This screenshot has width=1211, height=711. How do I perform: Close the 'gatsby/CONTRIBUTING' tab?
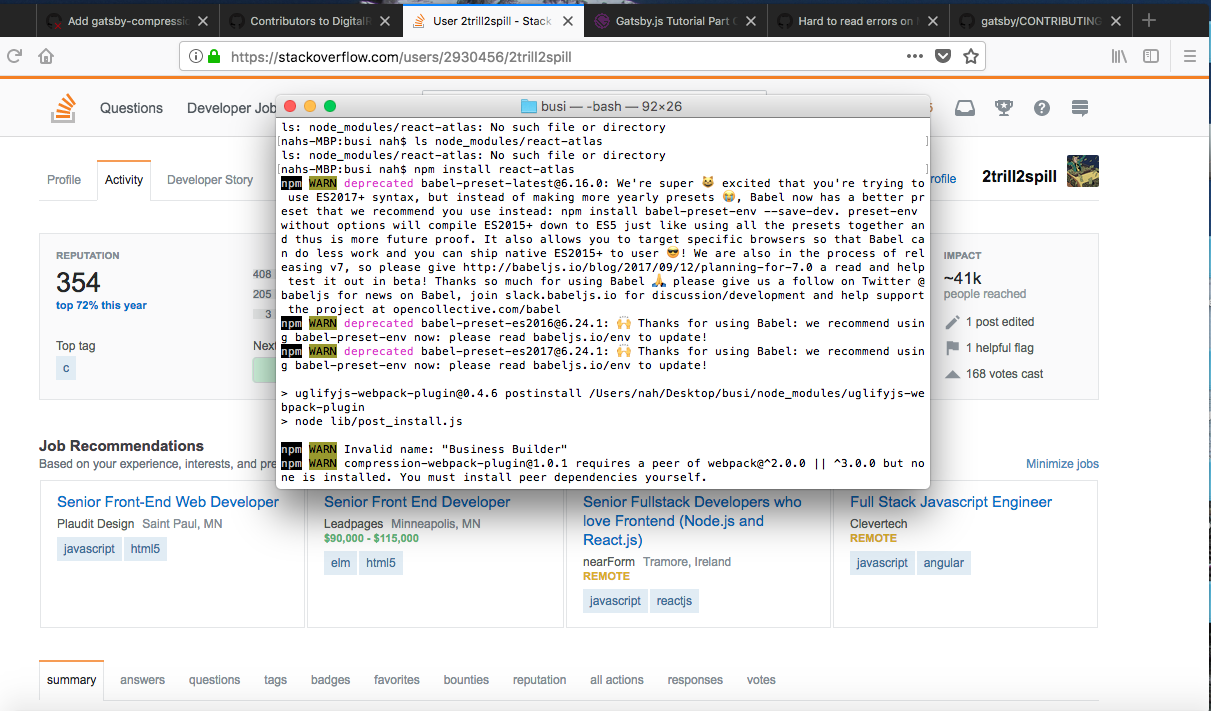click(1114, 21)
